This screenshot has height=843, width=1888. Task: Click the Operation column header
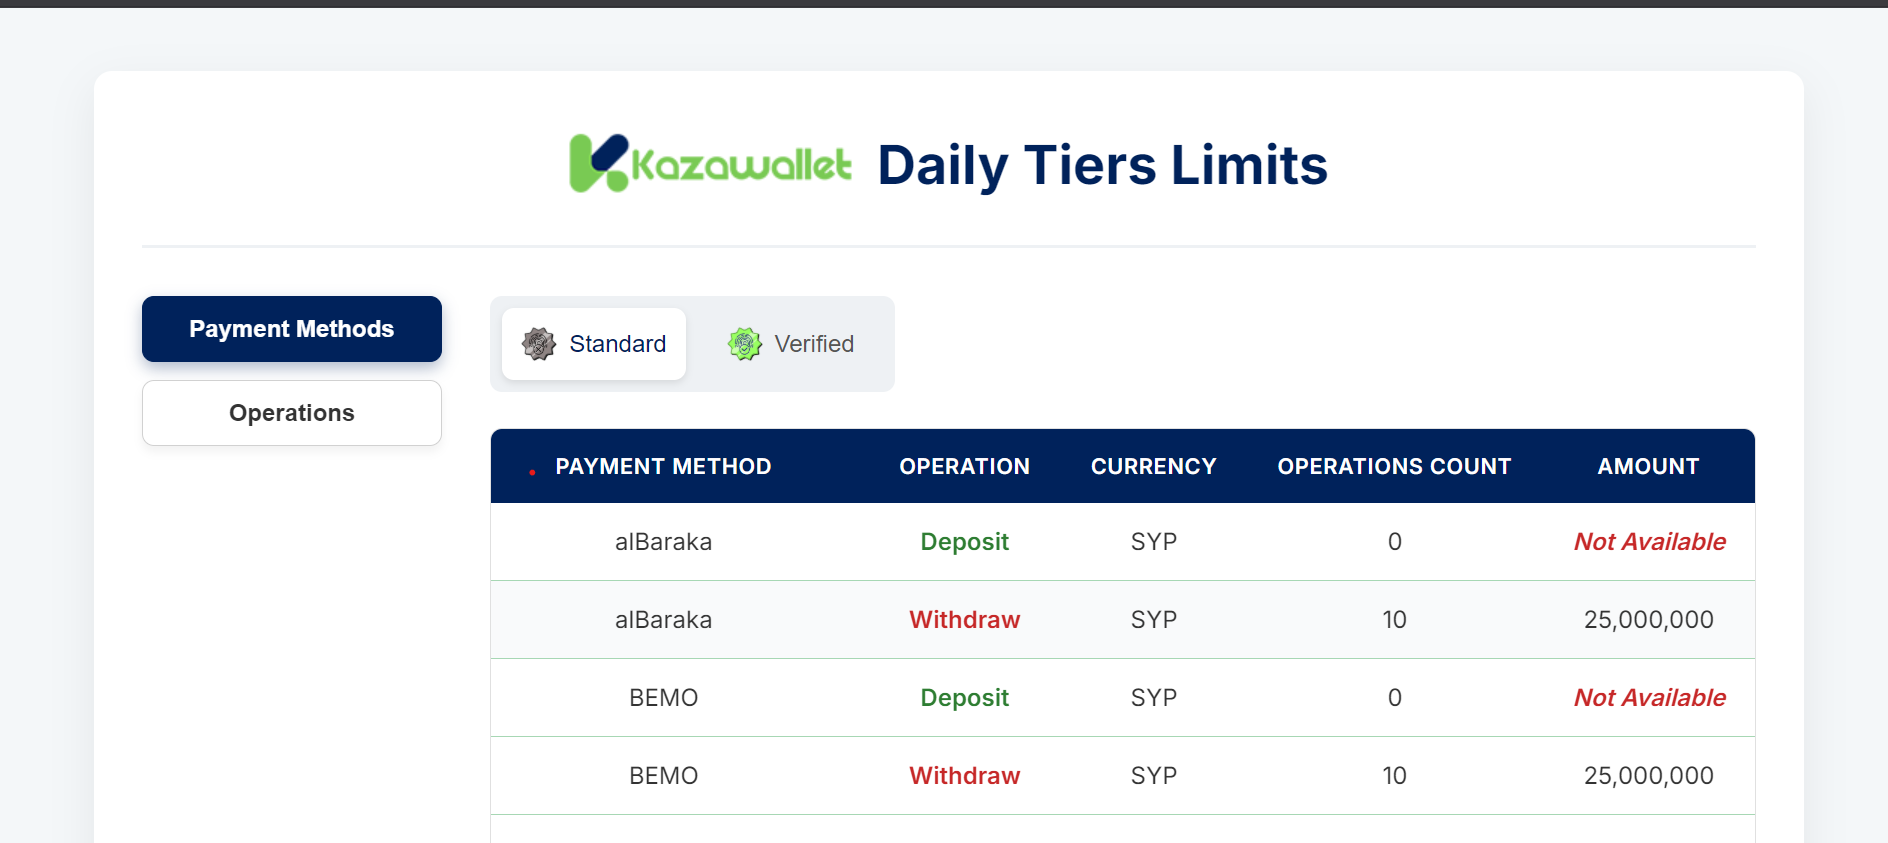964,467
